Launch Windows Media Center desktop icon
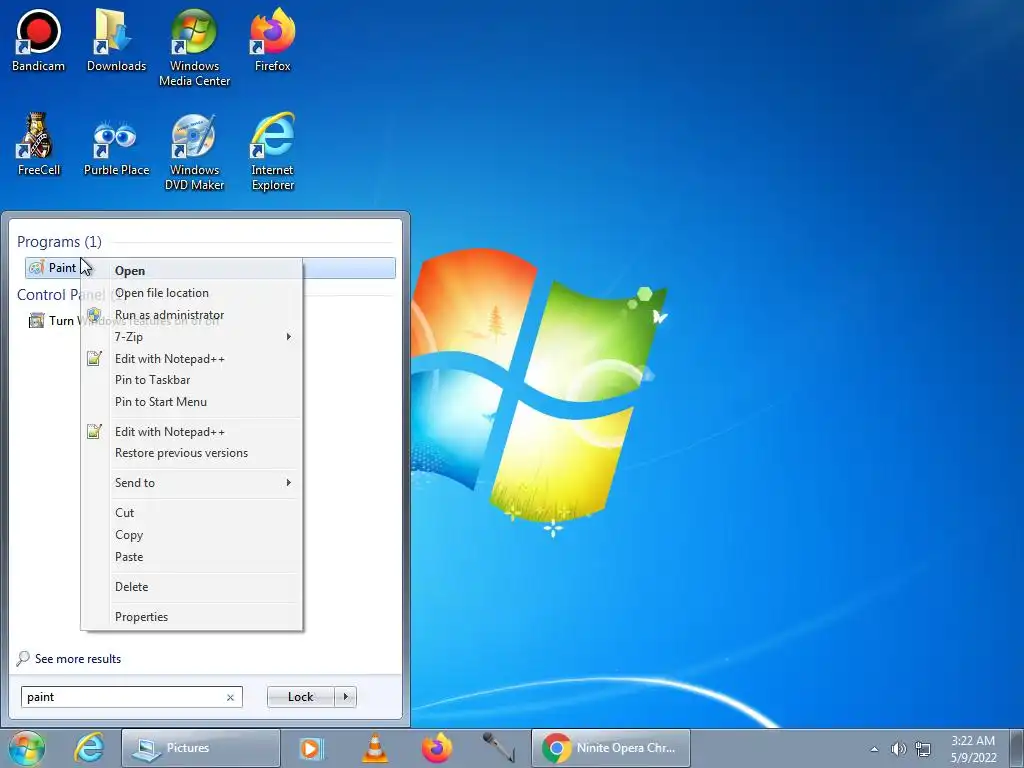This screenshot has height=768, width=1024. tap(195, 48)
